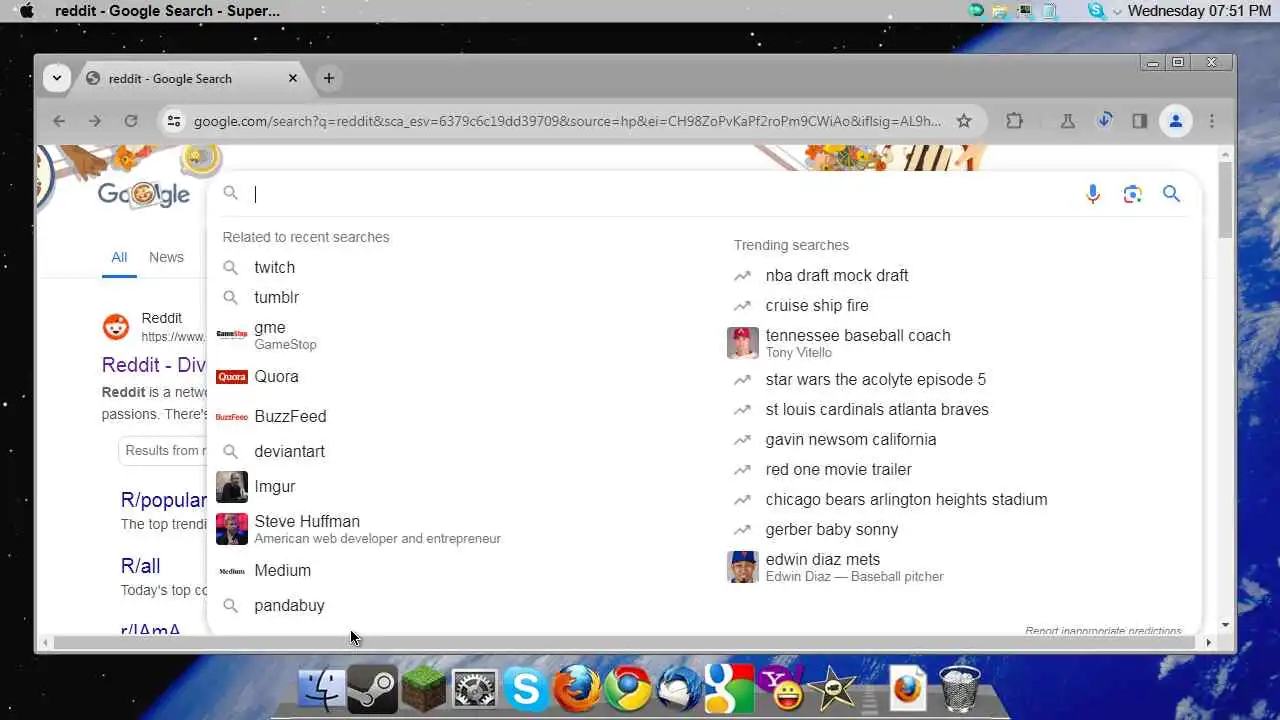This screenshot has width=1280, height=720.
Task: Open a new tab with plus button
Action: pos(328,78)
